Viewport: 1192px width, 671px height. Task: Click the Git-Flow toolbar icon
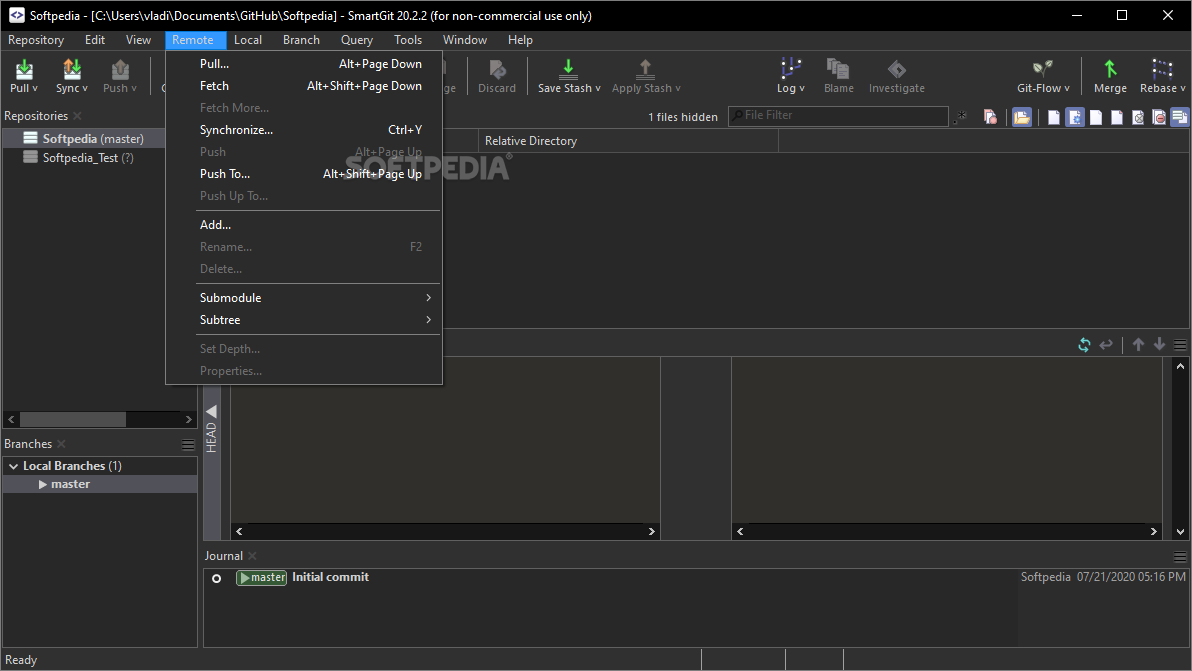[x=1042, y=69]
